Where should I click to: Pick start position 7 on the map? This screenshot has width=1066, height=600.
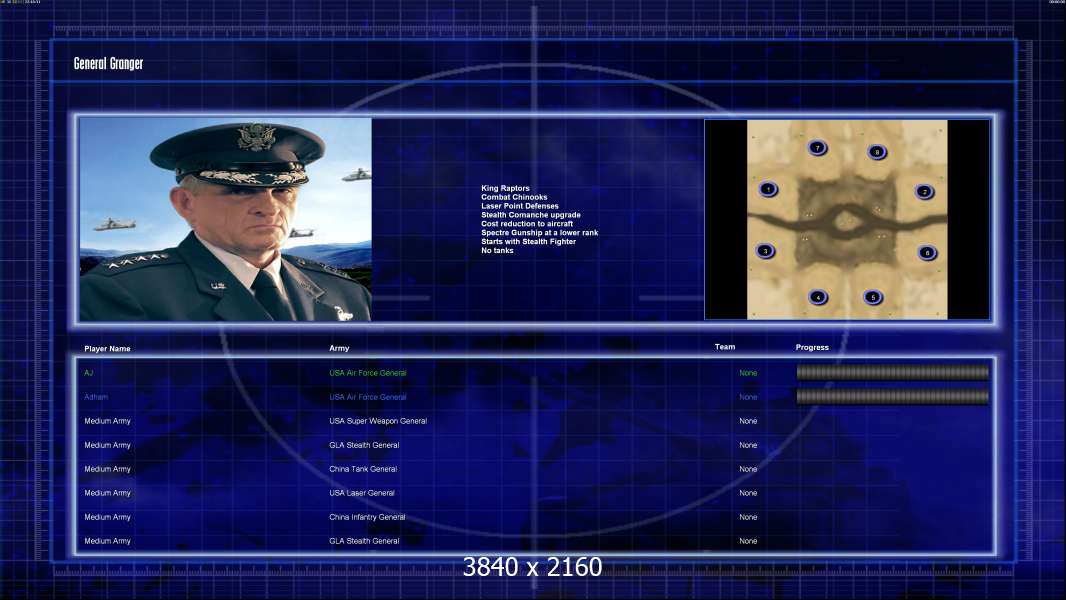818,147
